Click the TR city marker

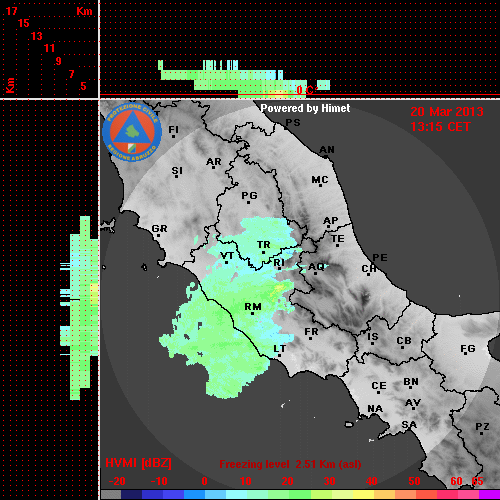263,252
